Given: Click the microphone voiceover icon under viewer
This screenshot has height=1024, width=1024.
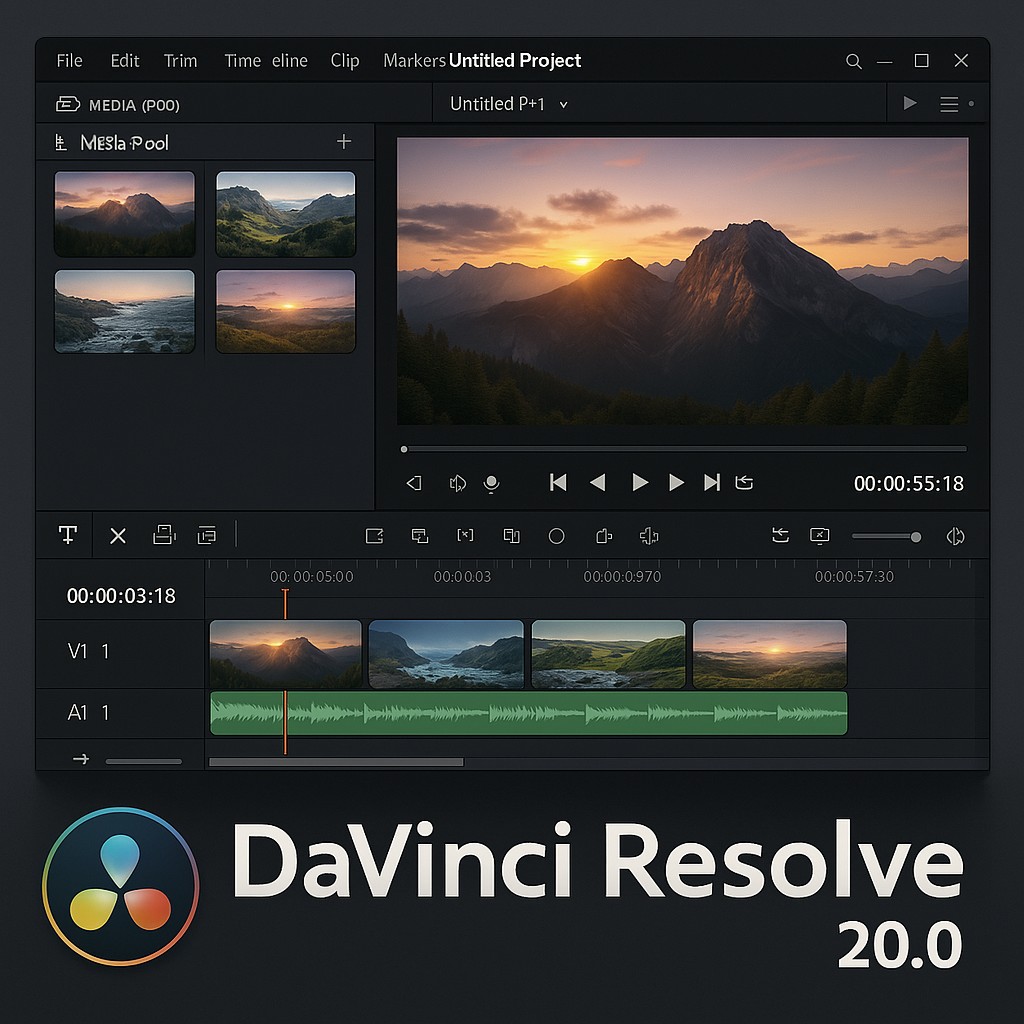Looking at the screenshot, I should [x=491, y=484].
